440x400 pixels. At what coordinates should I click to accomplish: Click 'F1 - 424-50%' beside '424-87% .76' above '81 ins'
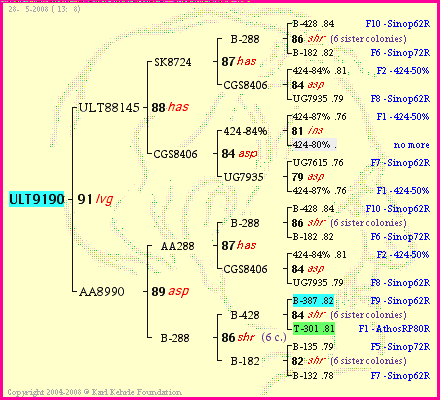click(403, 117)
